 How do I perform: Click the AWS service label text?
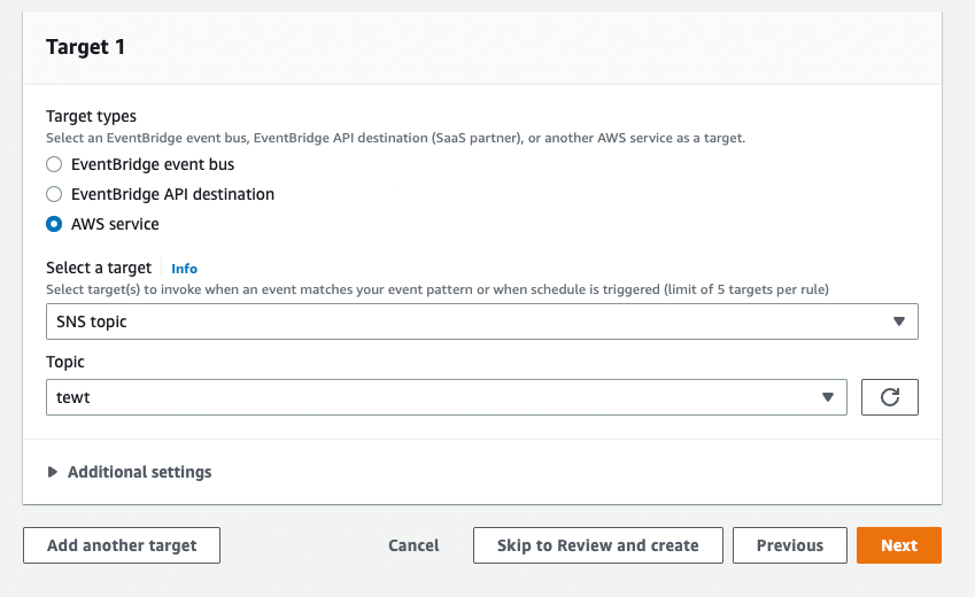pos(115,224)
